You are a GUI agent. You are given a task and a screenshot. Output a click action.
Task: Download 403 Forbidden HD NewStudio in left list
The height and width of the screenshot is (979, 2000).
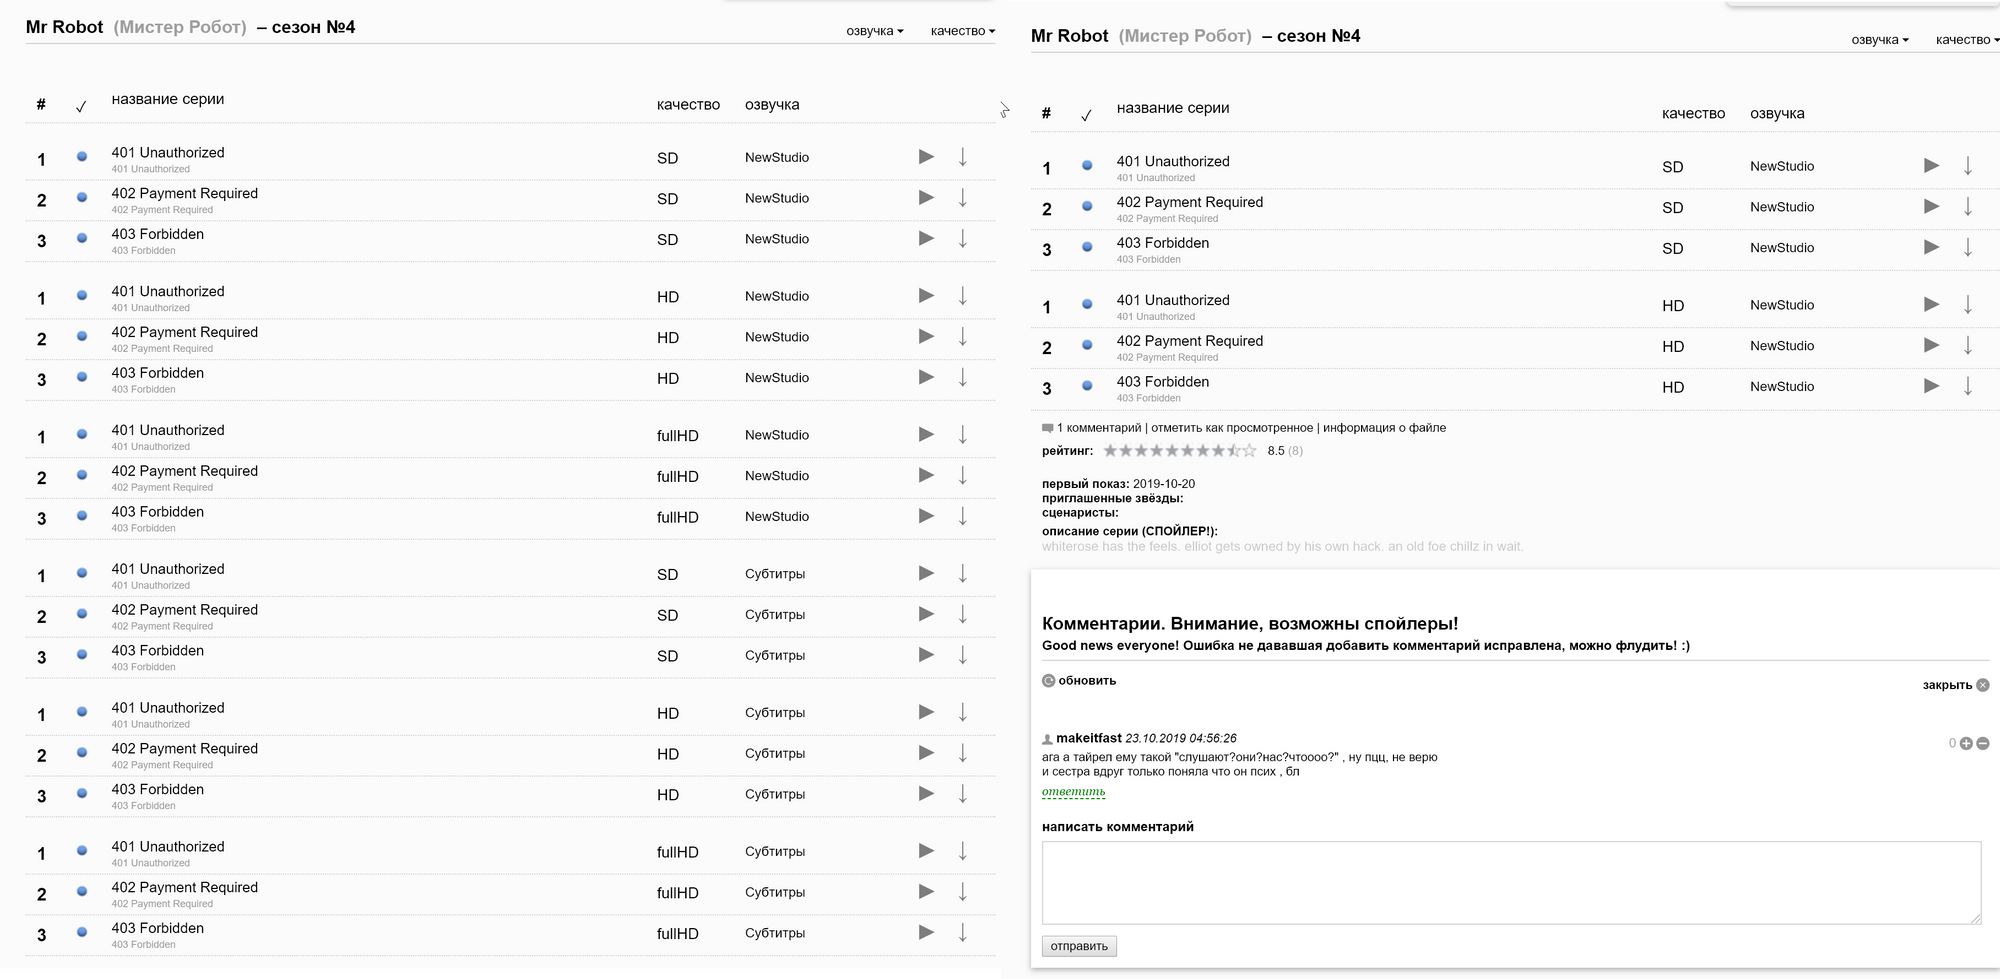[963, 378]
